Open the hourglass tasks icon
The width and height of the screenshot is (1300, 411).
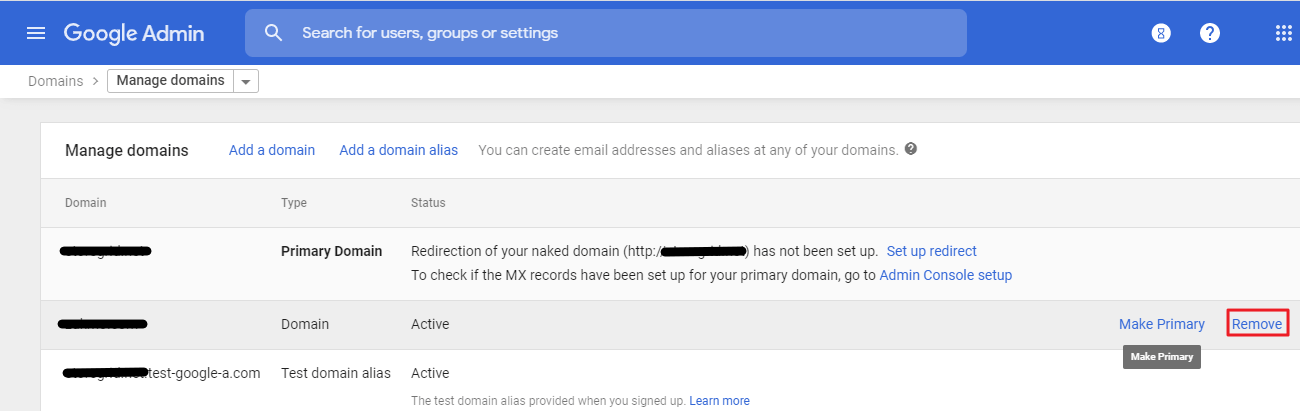1160,33
